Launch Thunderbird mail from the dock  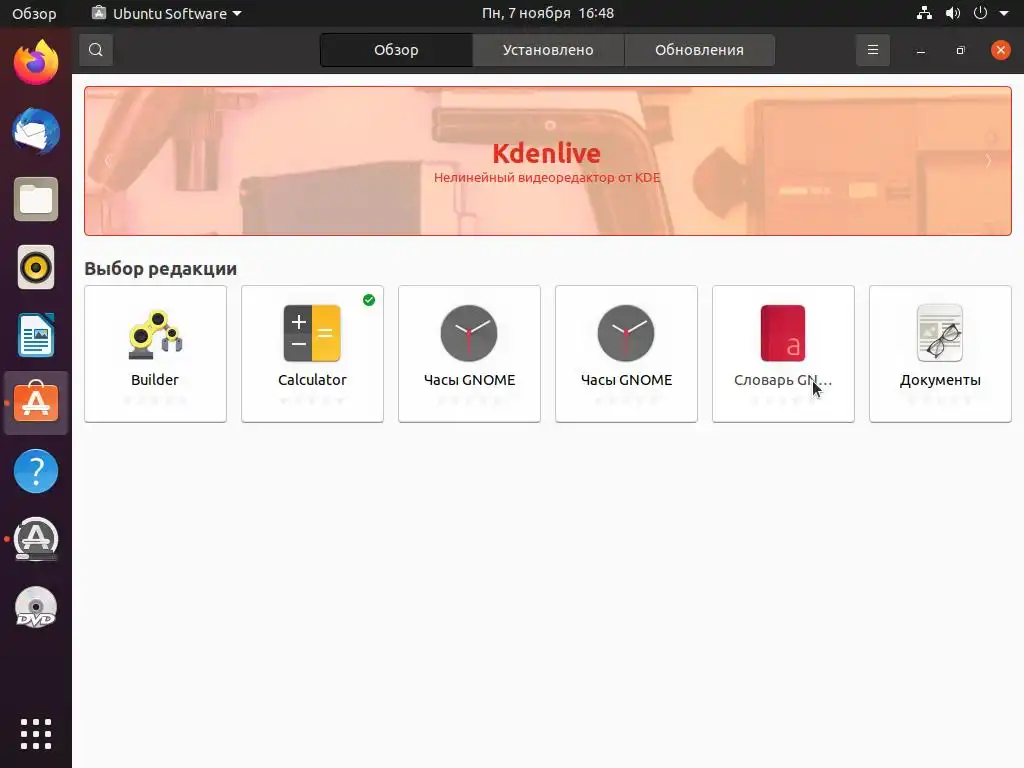[x=36, y=131]
